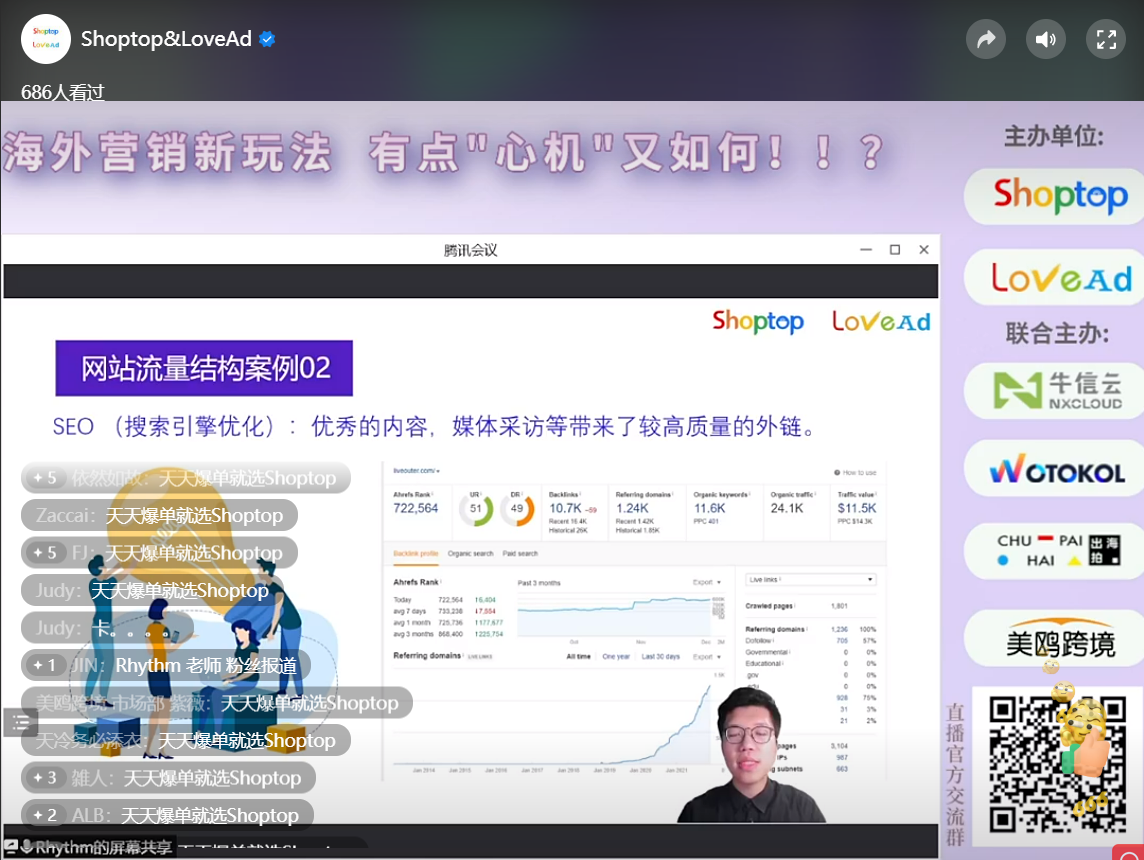This screenshot has width=1144, height=860.
Task: Click the How to use link
Action: 855,473
